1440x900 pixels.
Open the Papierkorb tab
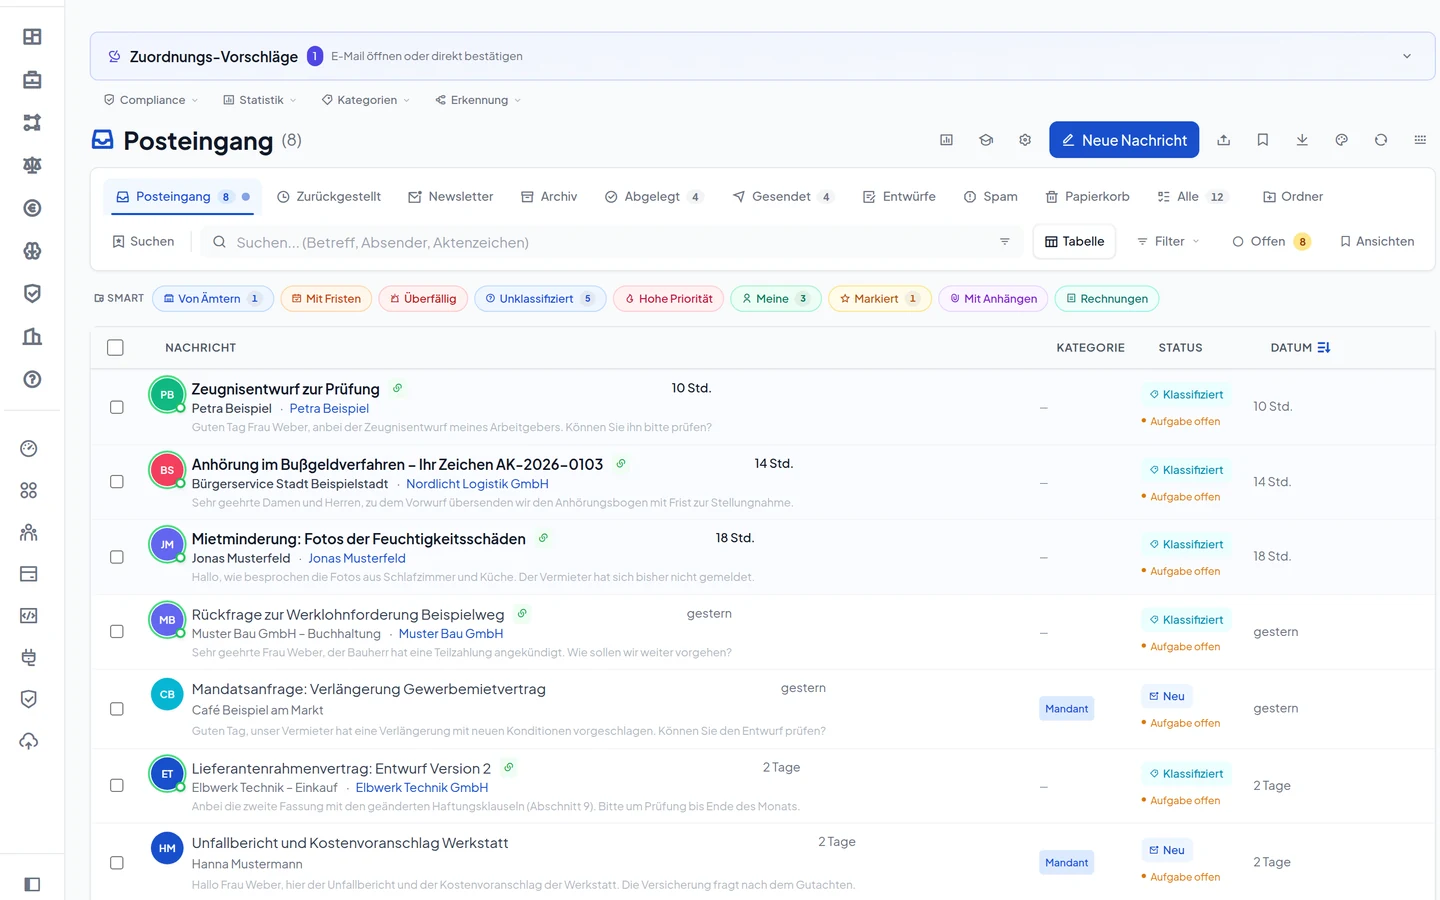[1088, 197]
